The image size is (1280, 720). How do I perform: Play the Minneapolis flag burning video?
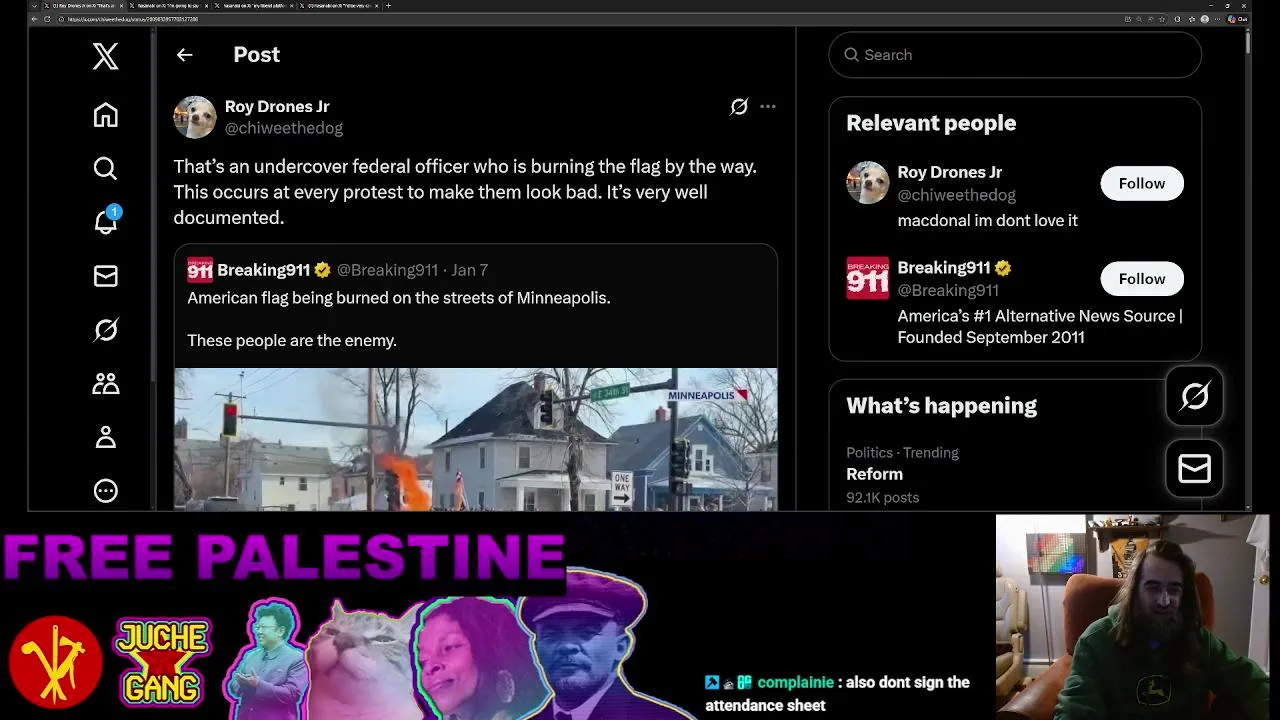(x=475, y=440)
